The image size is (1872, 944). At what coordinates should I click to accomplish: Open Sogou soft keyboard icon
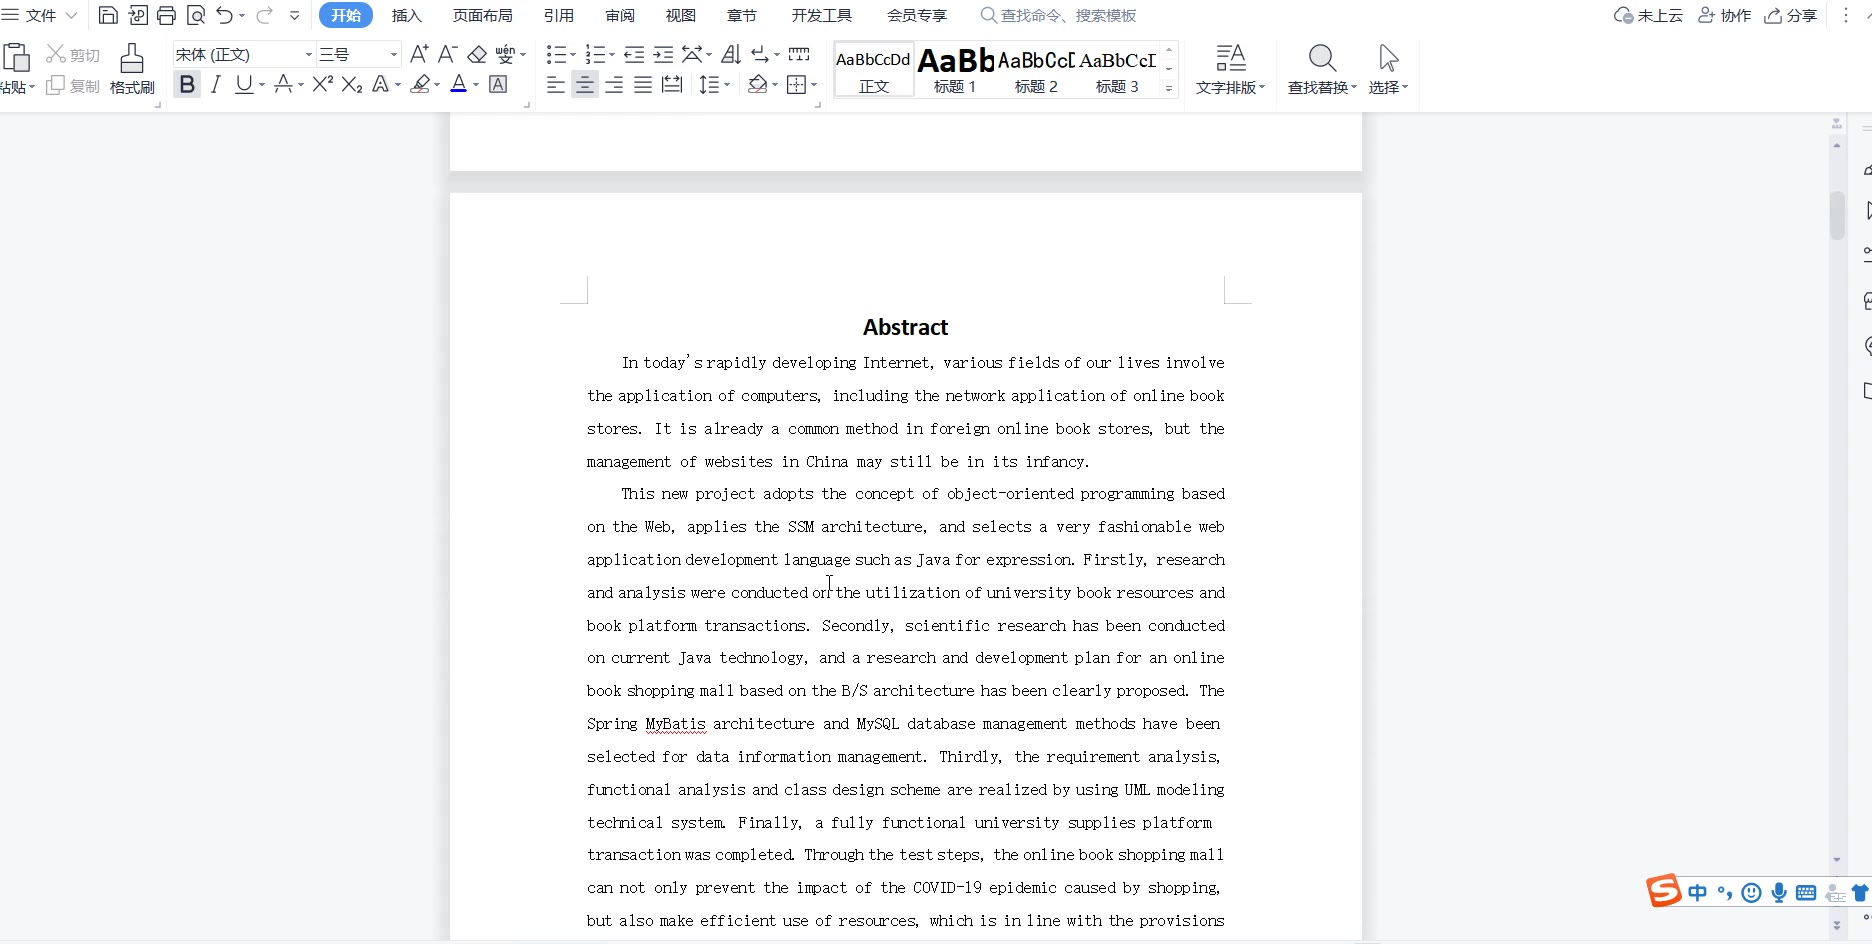tap(1806, 893)
